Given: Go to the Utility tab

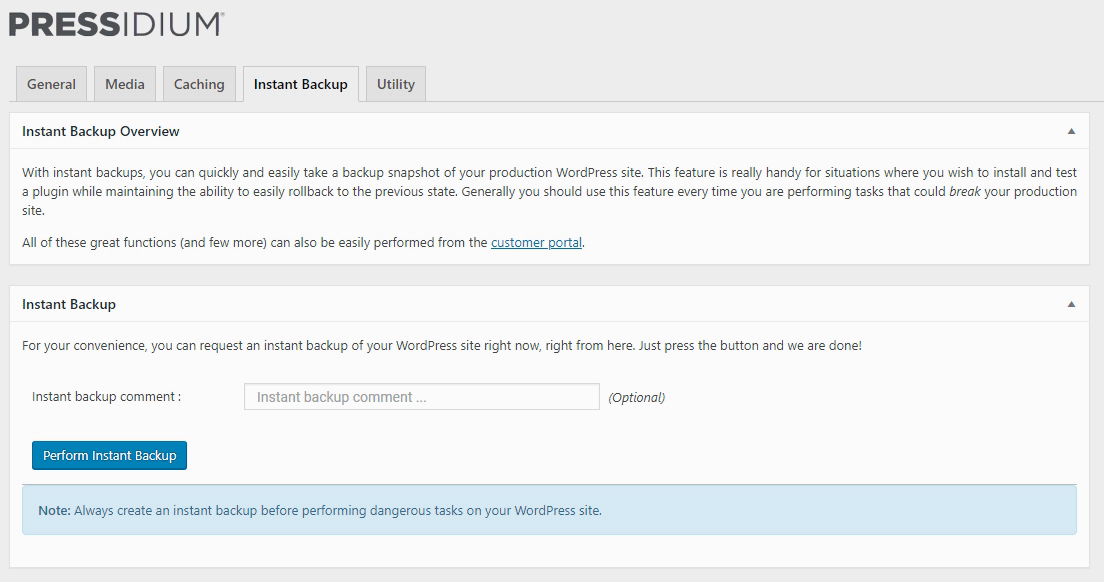Looking at the screenshot, I should 396,84.
